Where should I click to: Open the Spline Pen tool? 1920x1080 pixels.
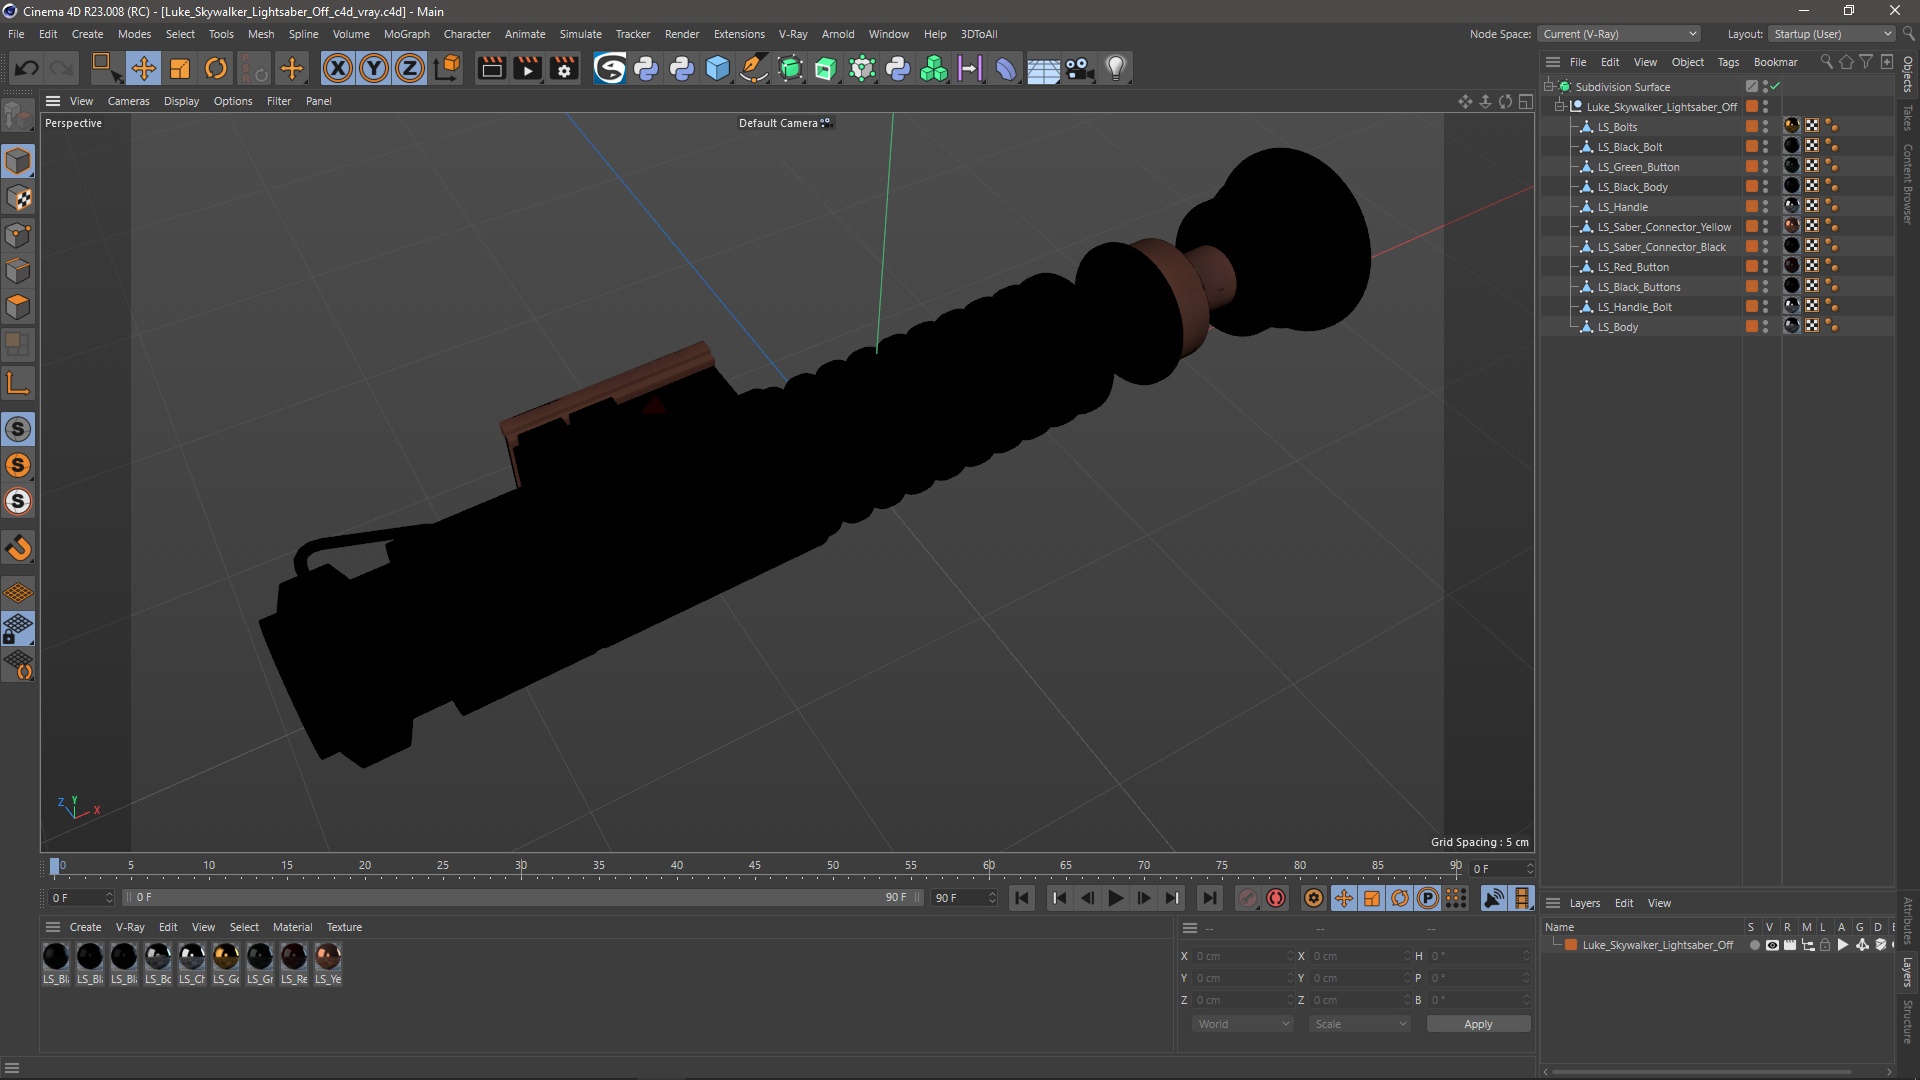754,68
